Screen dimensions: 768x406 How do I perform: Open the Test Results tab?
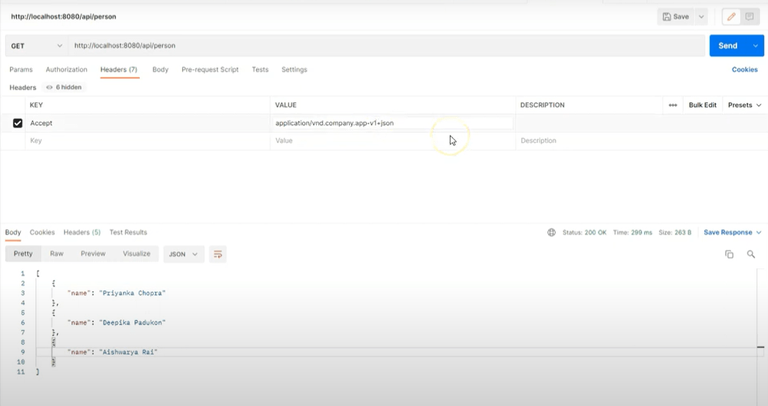[128, 232]
